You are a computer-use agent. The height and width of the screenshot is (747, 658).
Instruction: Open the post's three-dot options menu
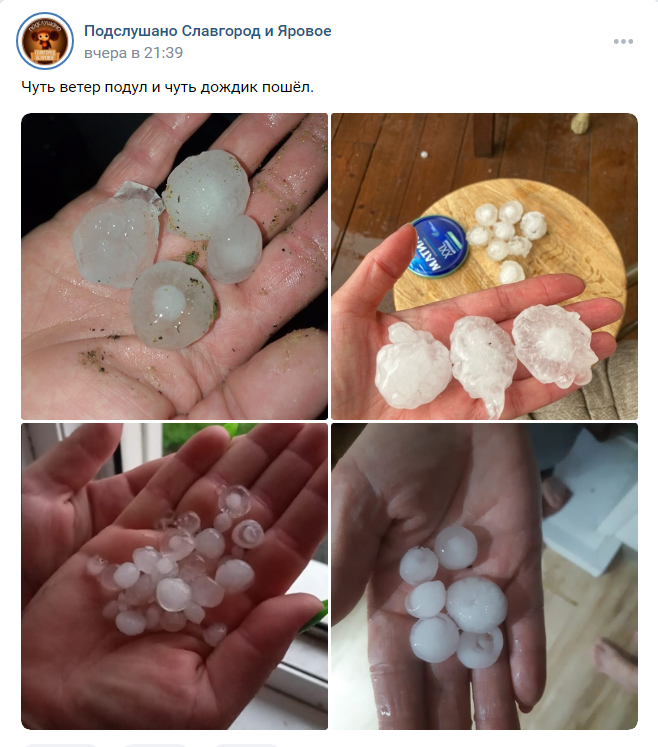click(623, 41)
